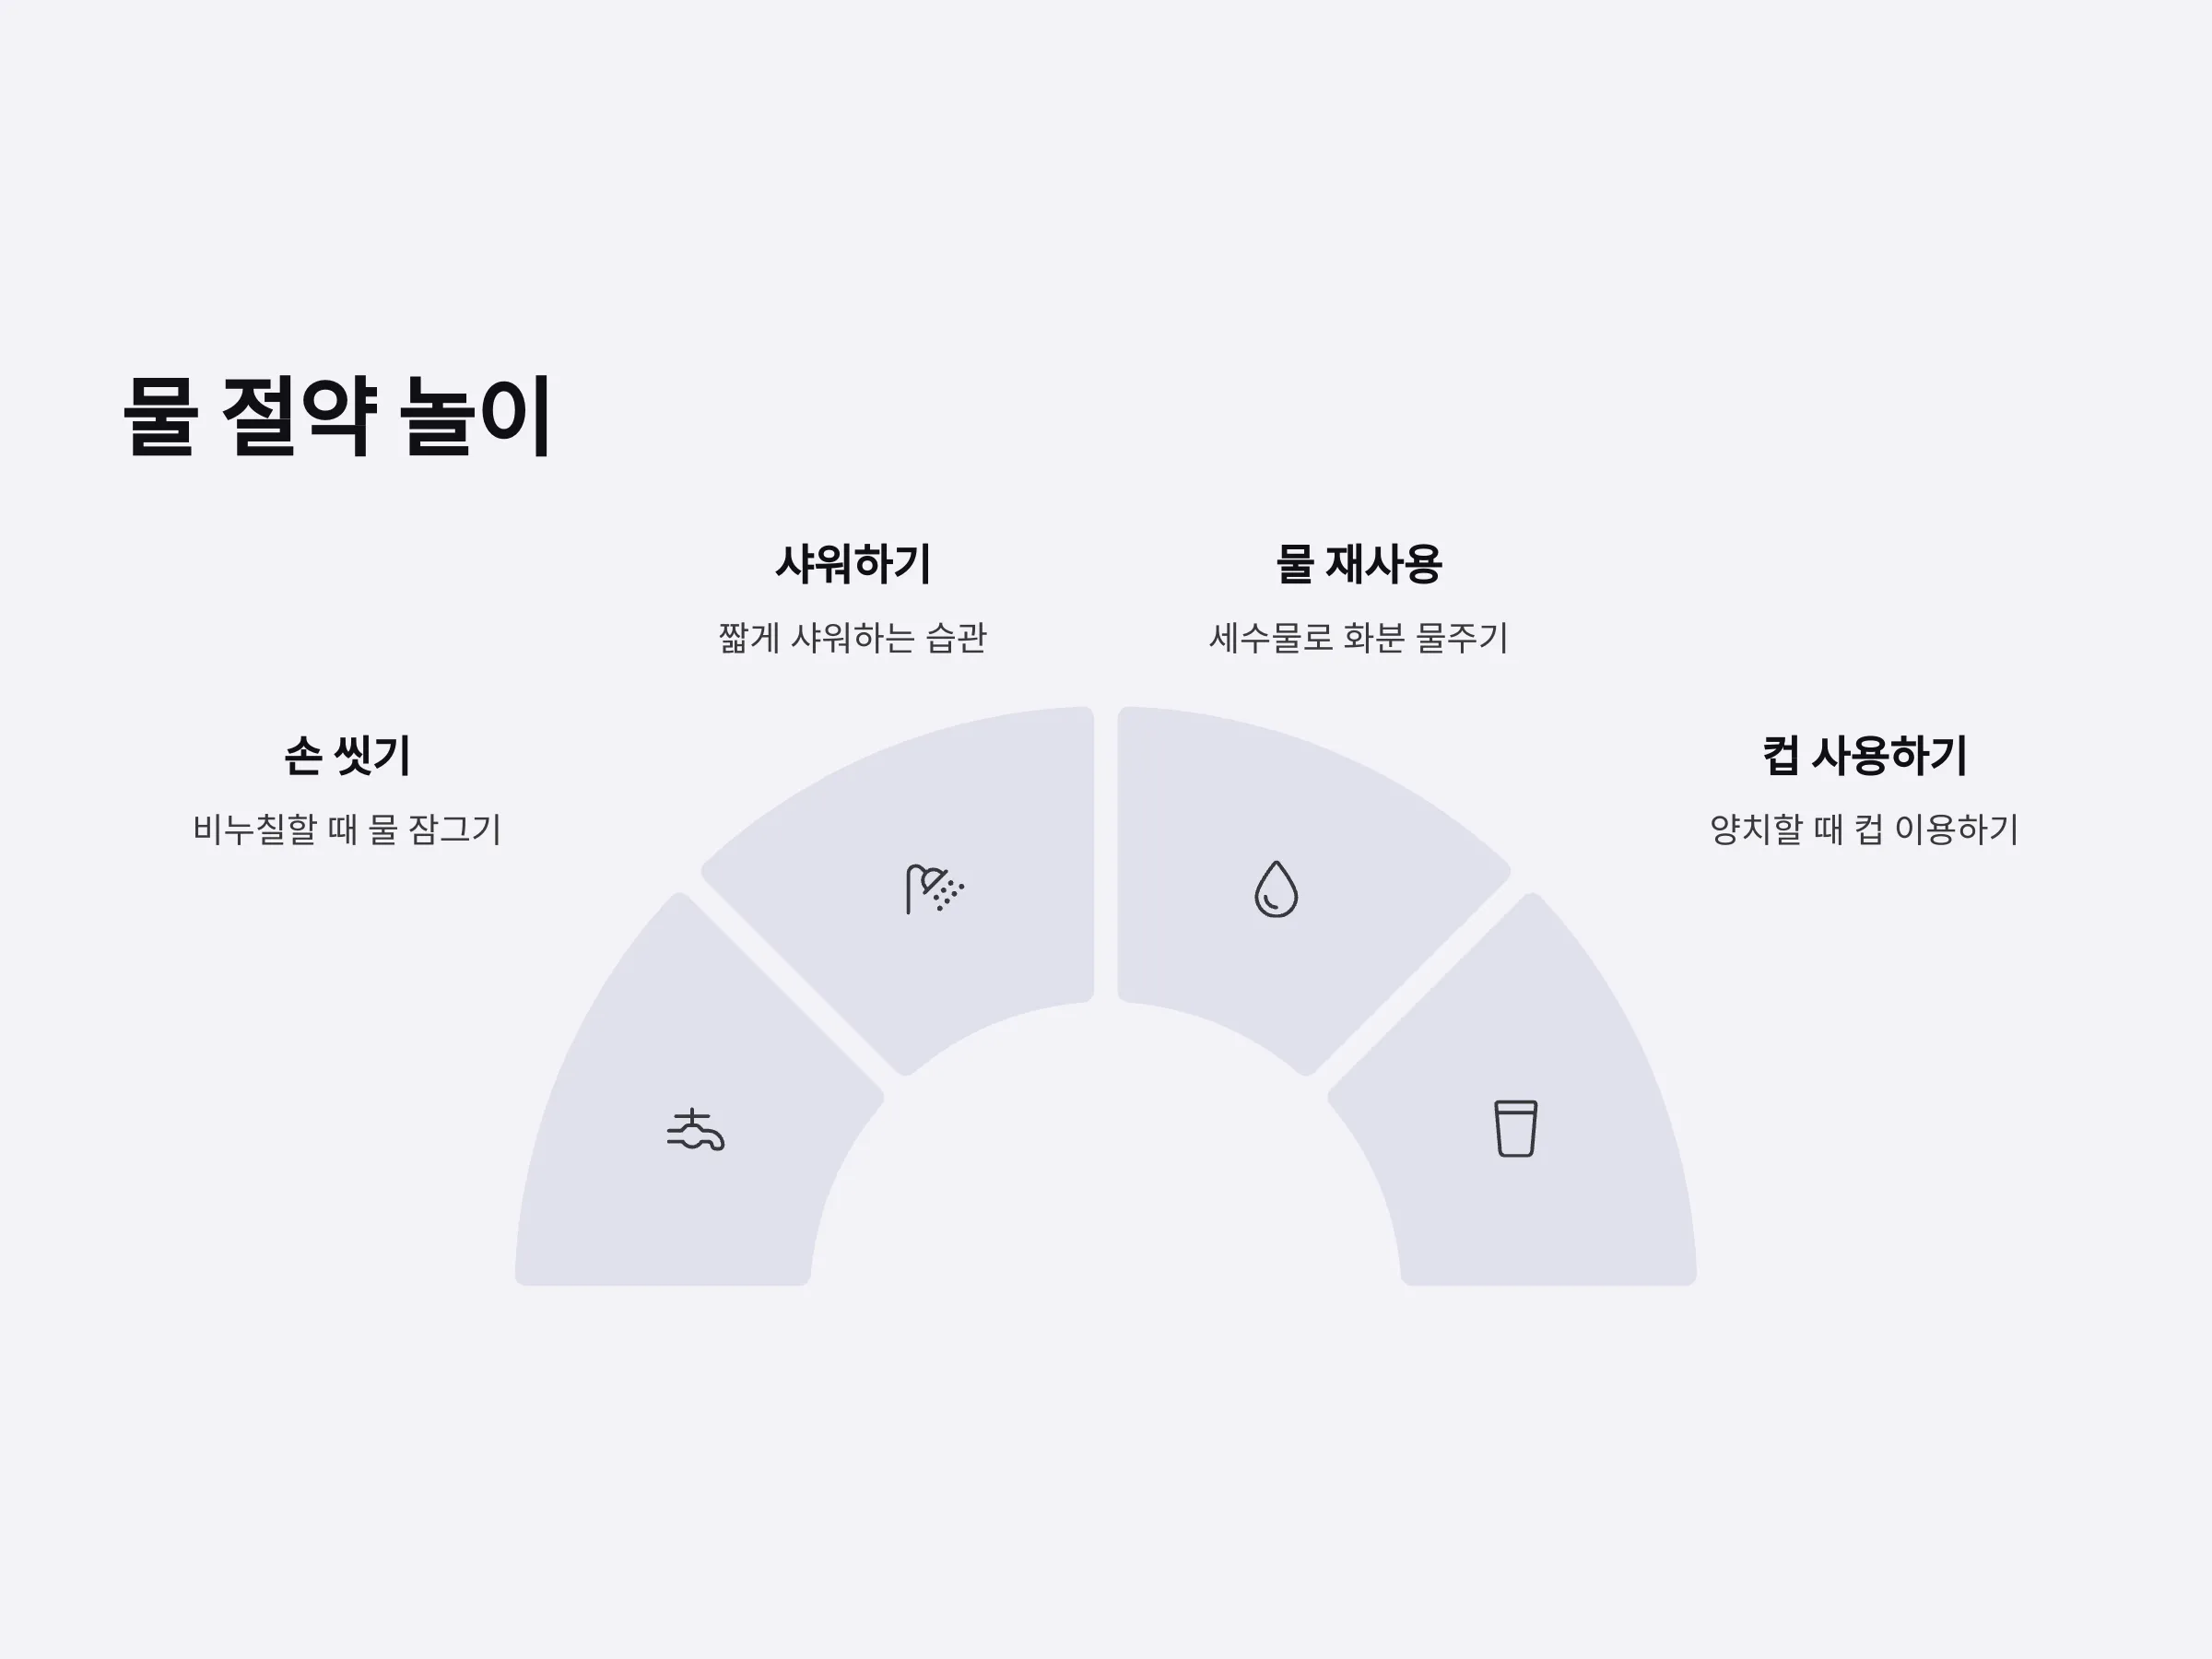Click the text '비누칠할 때 물 잠그기'
The width and height of the screenshot is (2212, 1659).
click(x=347, y=829)
